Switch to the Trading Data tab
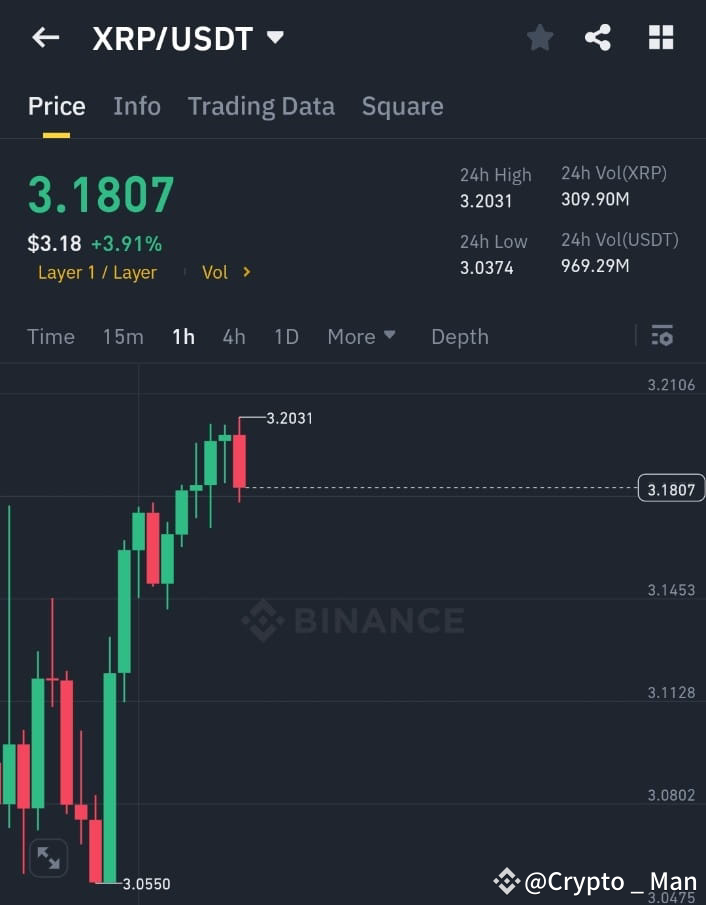The width and height of the screenshot is (706, 905). point(261,106)
